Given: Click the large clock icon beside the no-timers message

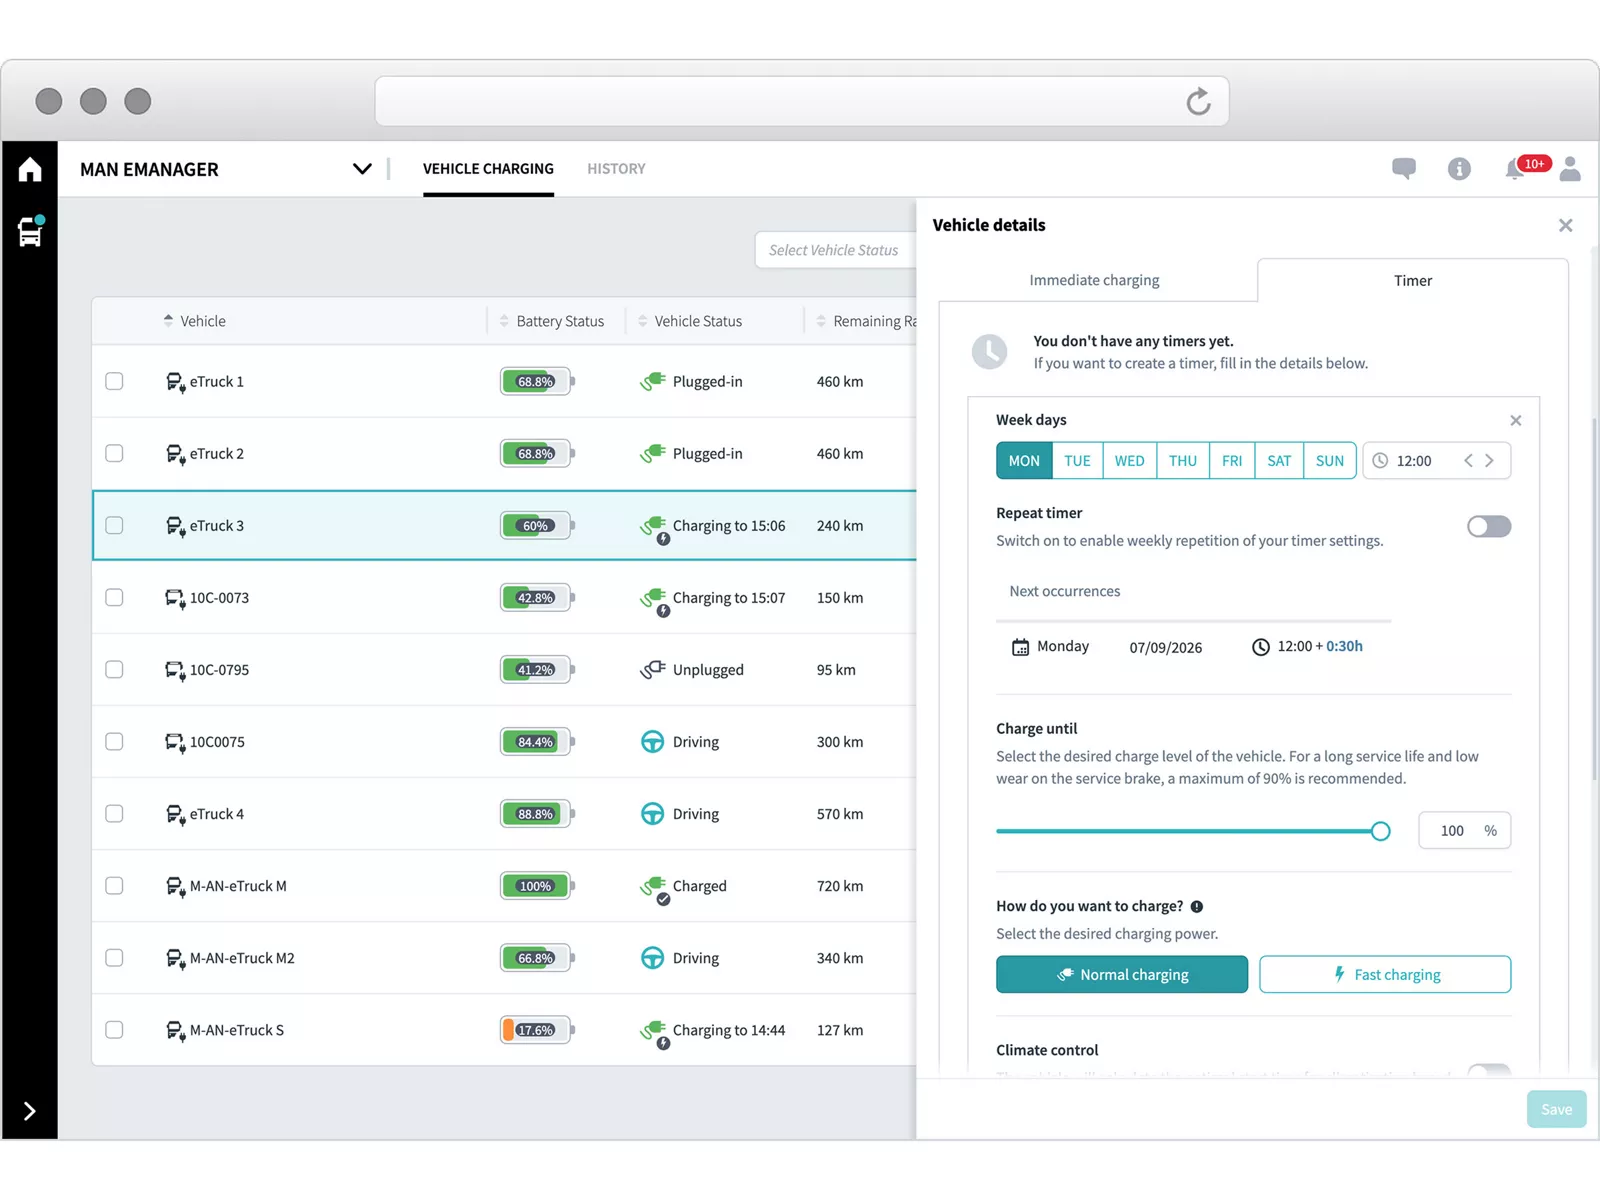Looking at the screenshot, I should click(x=989, y=351).
